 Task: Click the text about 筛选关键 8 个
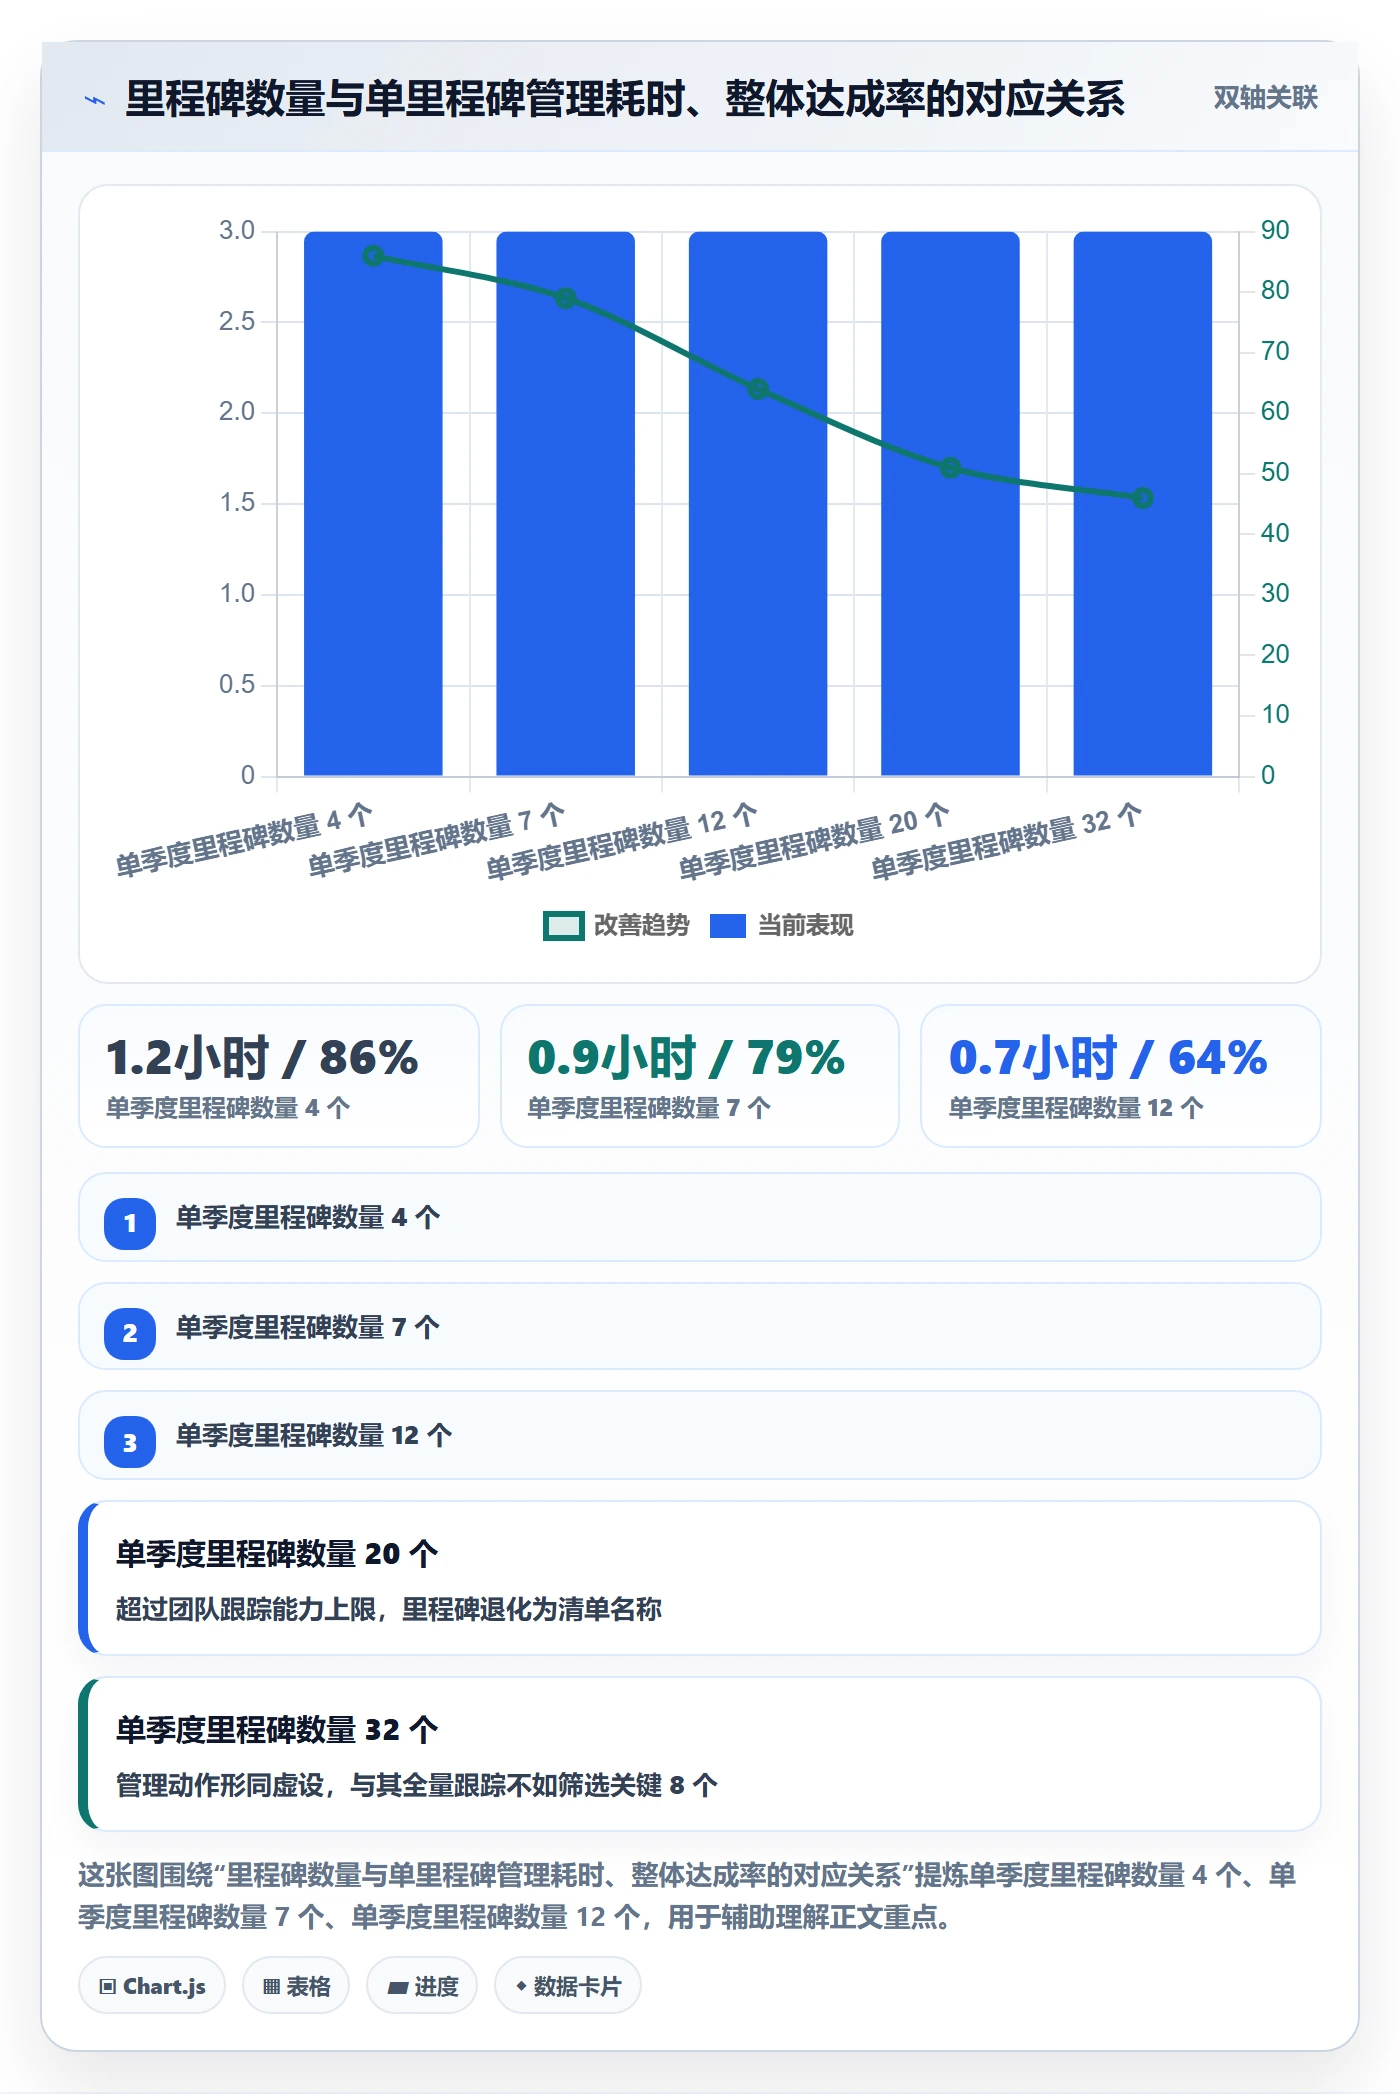pyautogui.click(x=417, y=1785)
